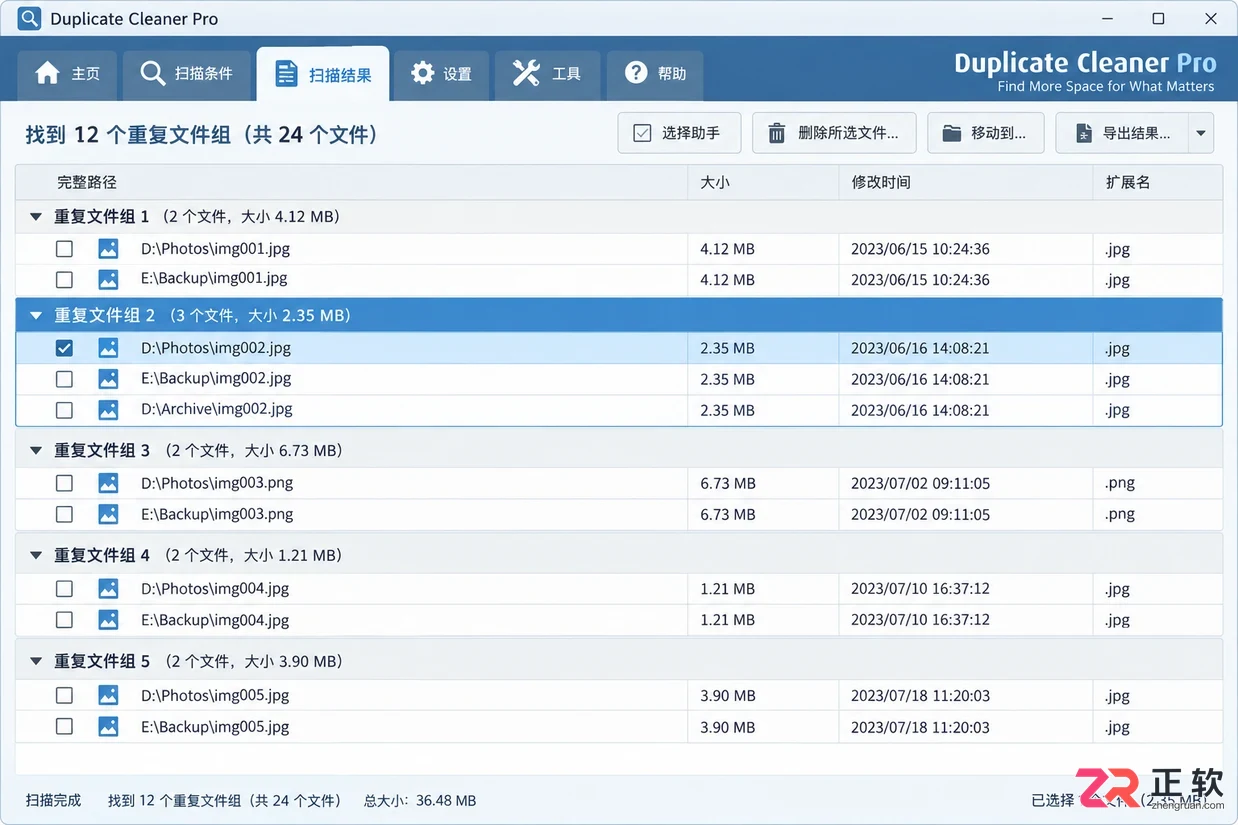The height and width of the screenshot is (825, 1238).
Task: Collapse 重复文件组 2 triangle
Action: click(x=36, y=315)
